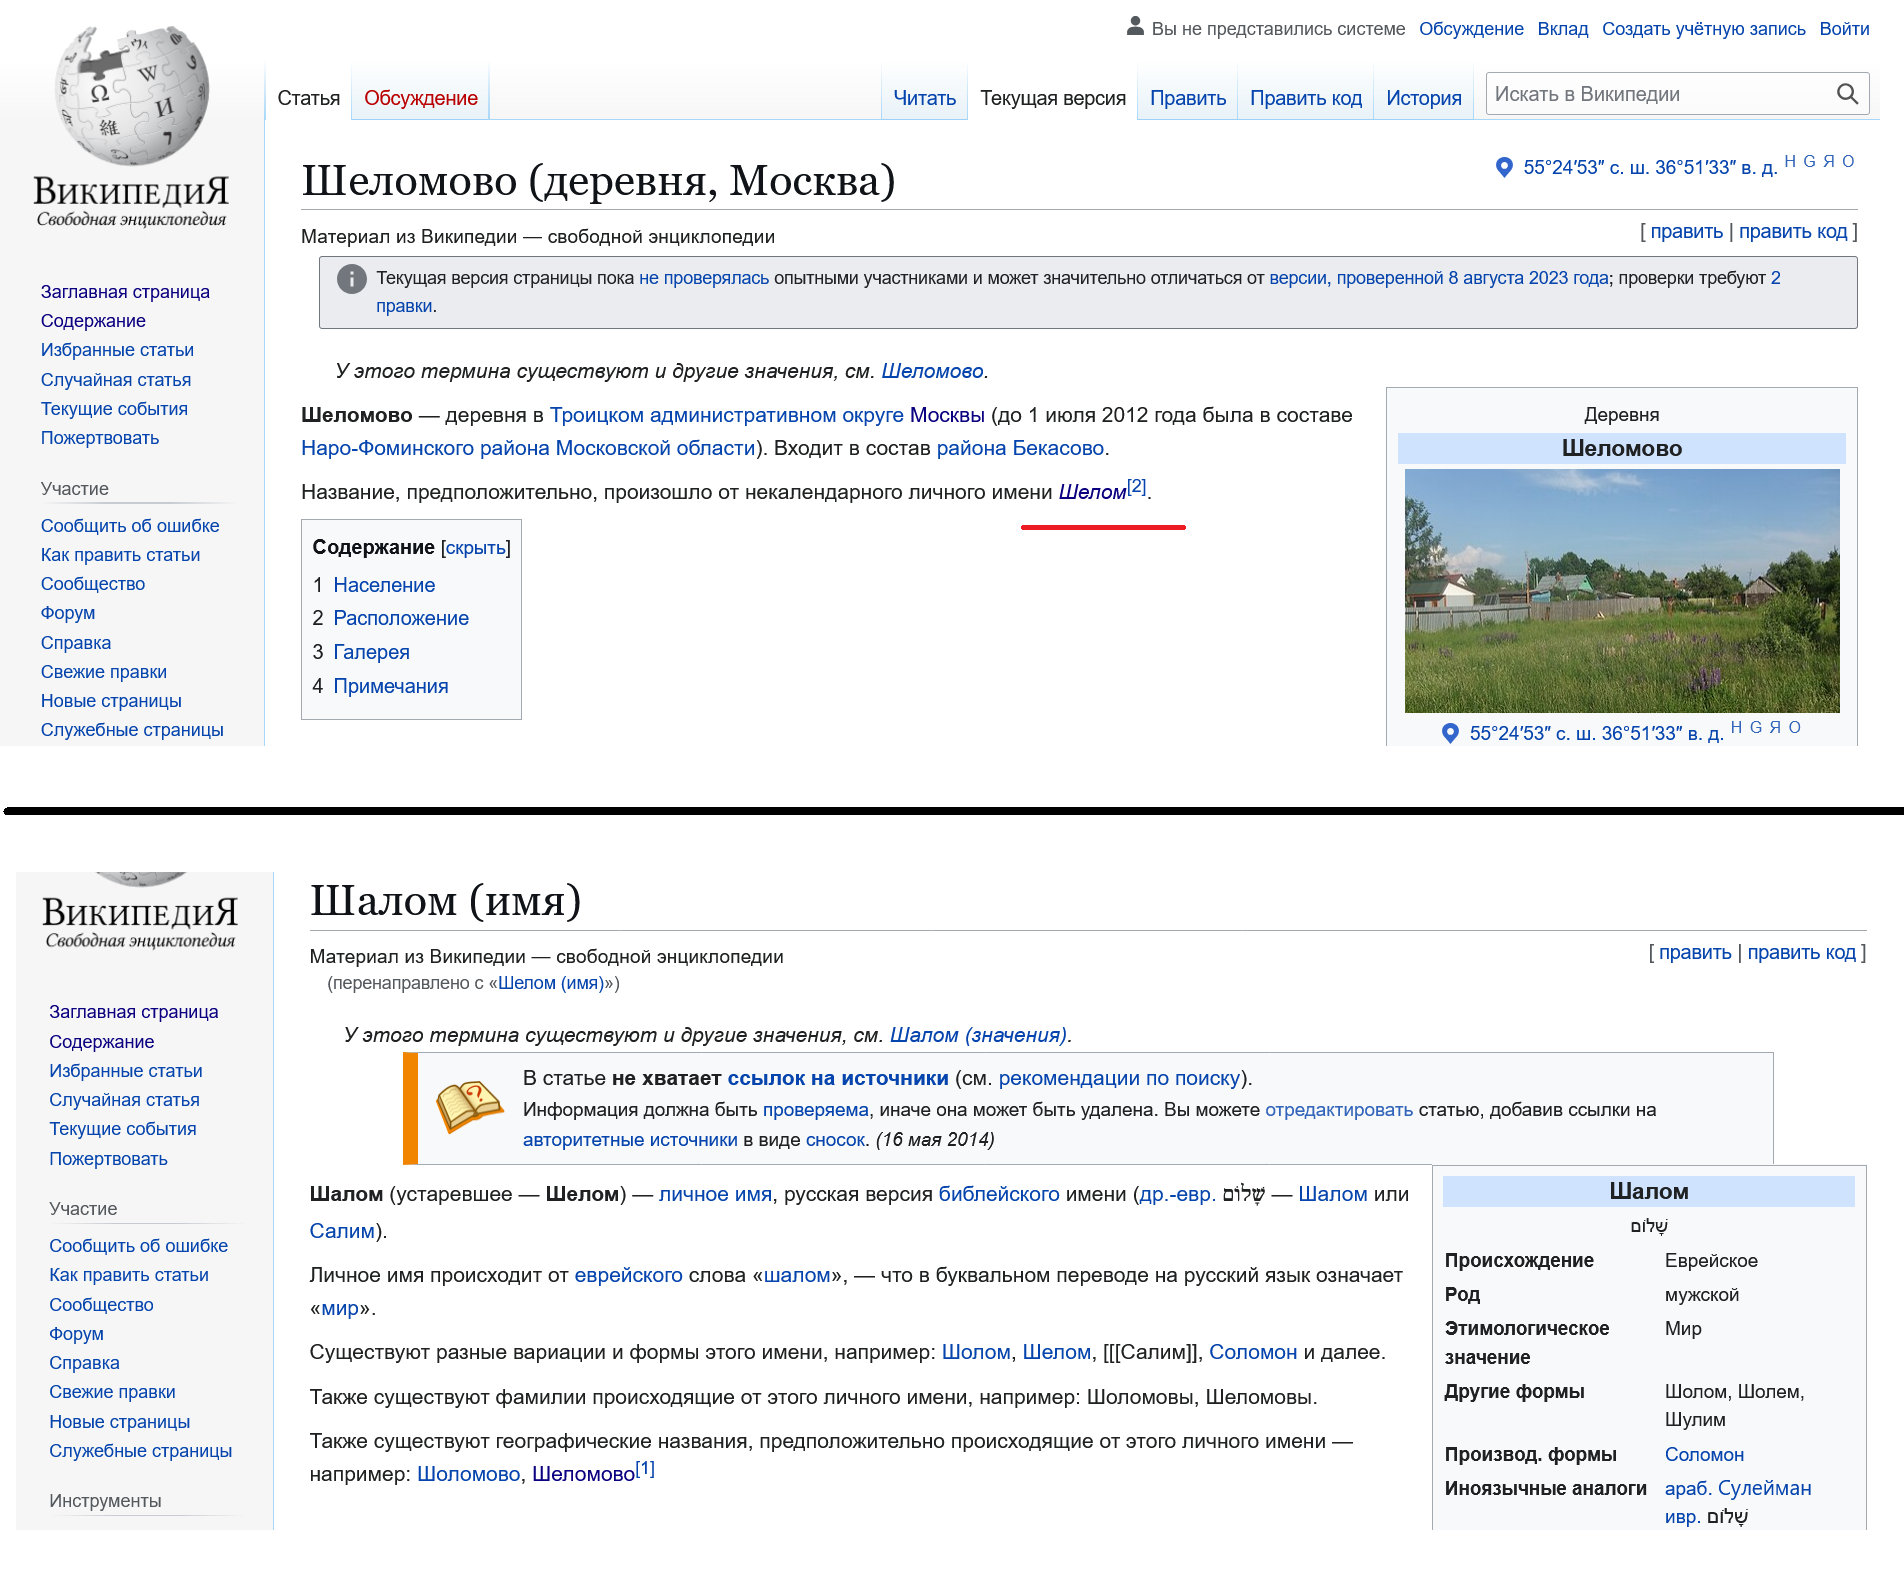This screenshot has height=1572, width=1904.
Task: Follow the «библейского» link
Action: tap(999, 1194)
